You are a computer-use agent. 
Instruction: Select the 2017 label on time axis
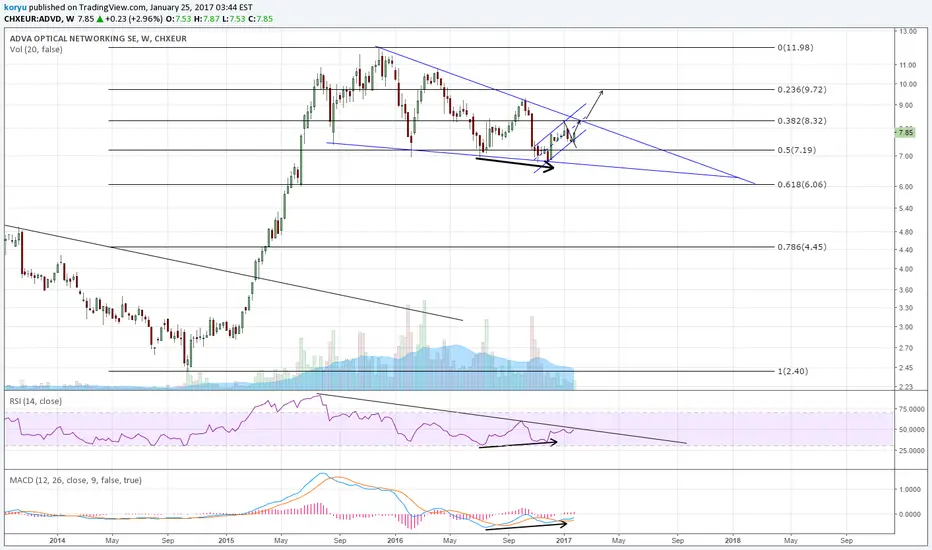tap(563, 540)
